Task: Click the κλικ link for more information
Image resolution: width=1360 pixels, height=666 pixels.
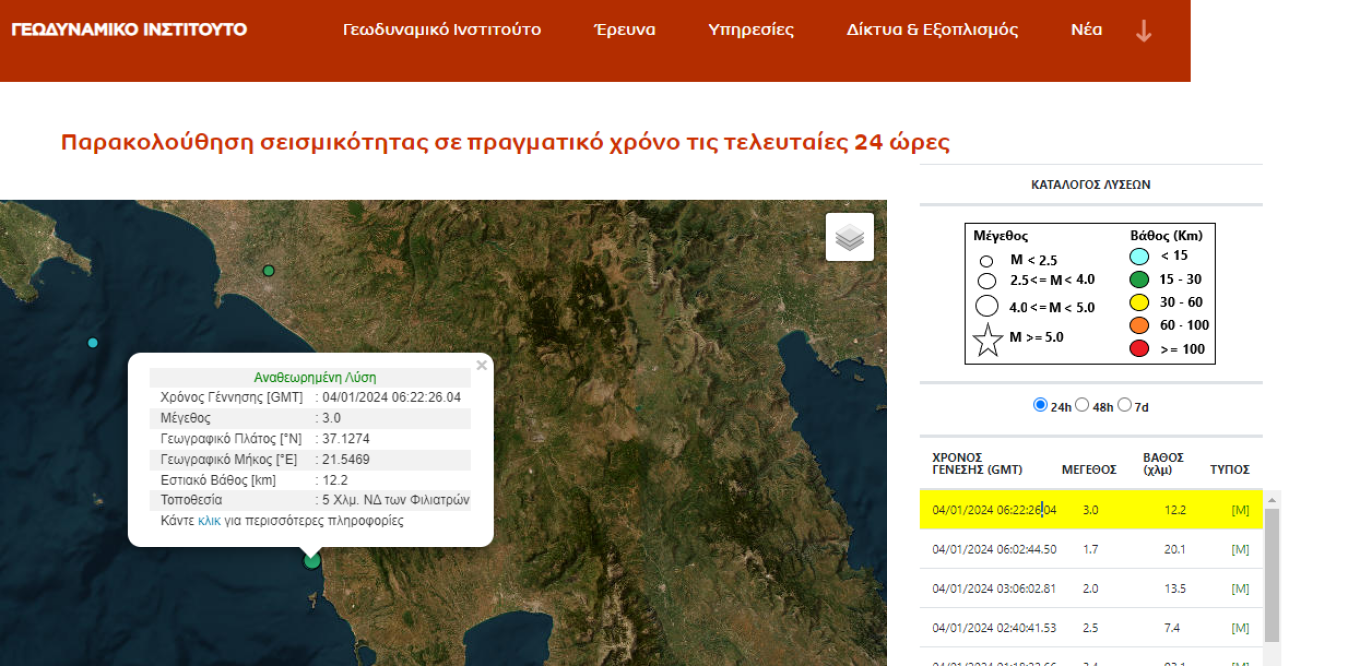Action: click(x=209, y=521)
